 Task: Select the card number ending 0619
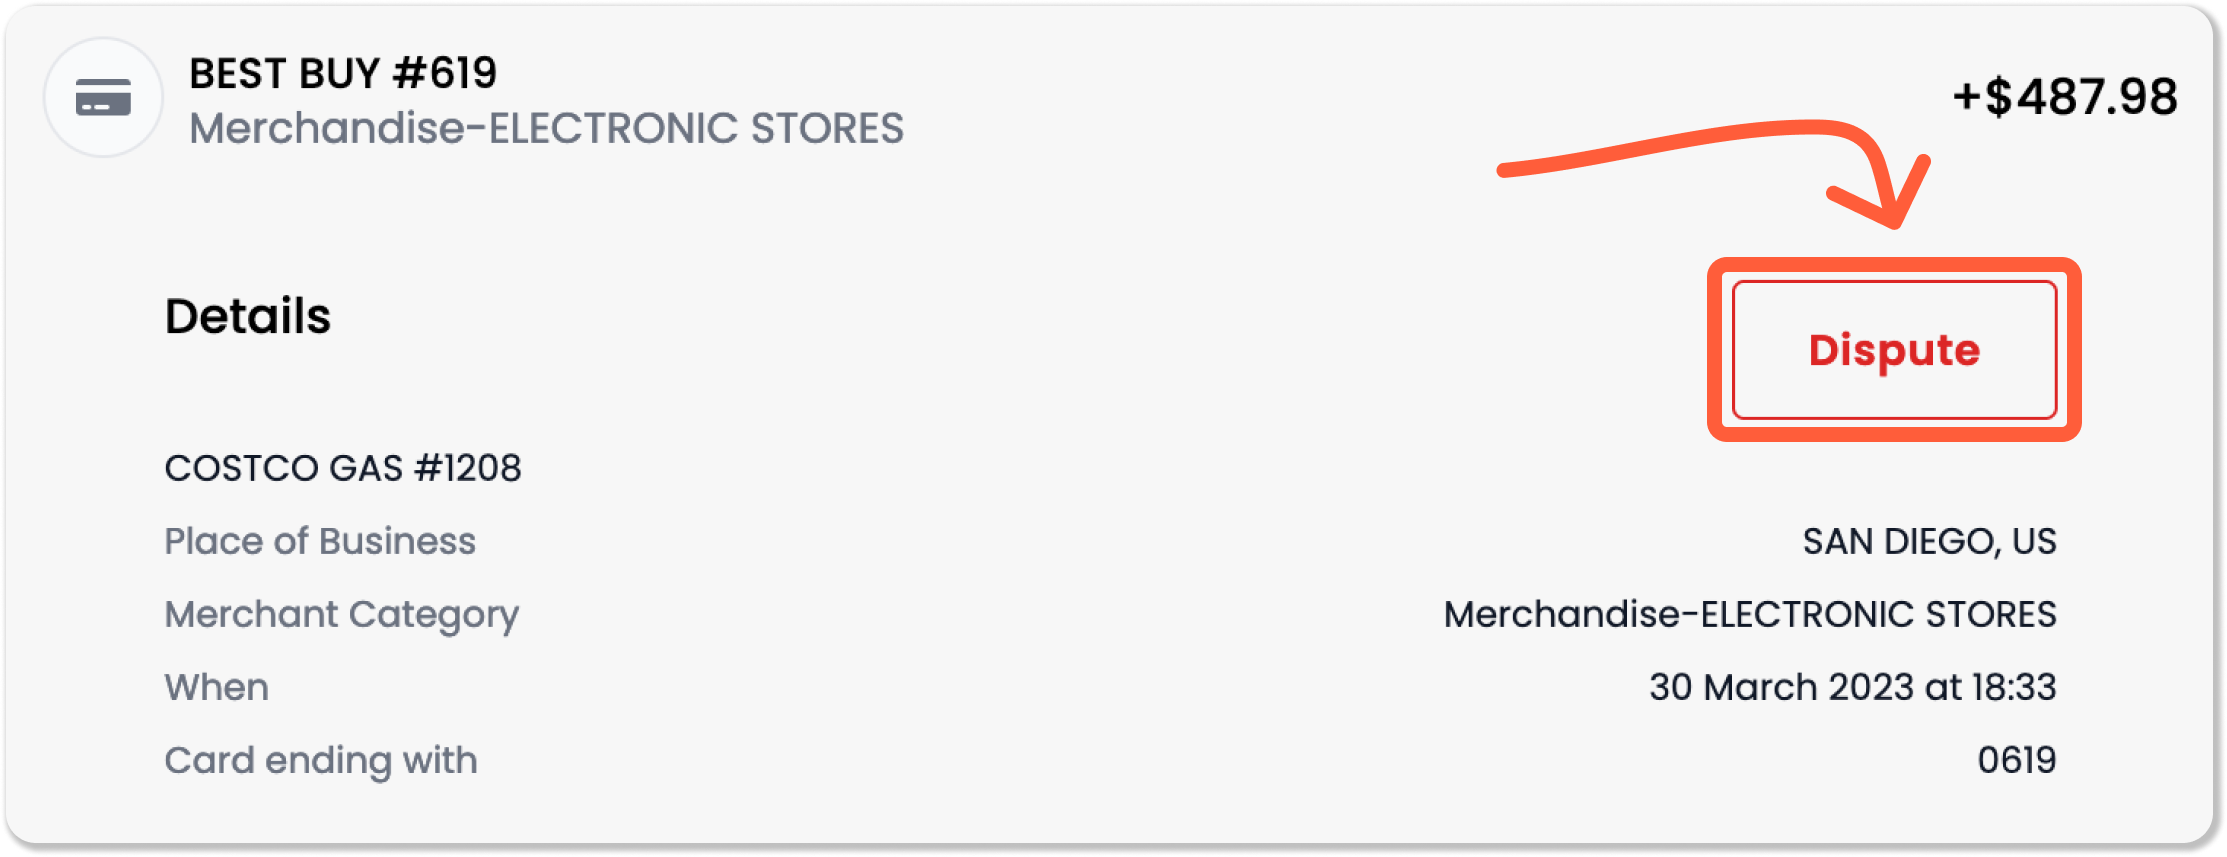coord(2017,760)
